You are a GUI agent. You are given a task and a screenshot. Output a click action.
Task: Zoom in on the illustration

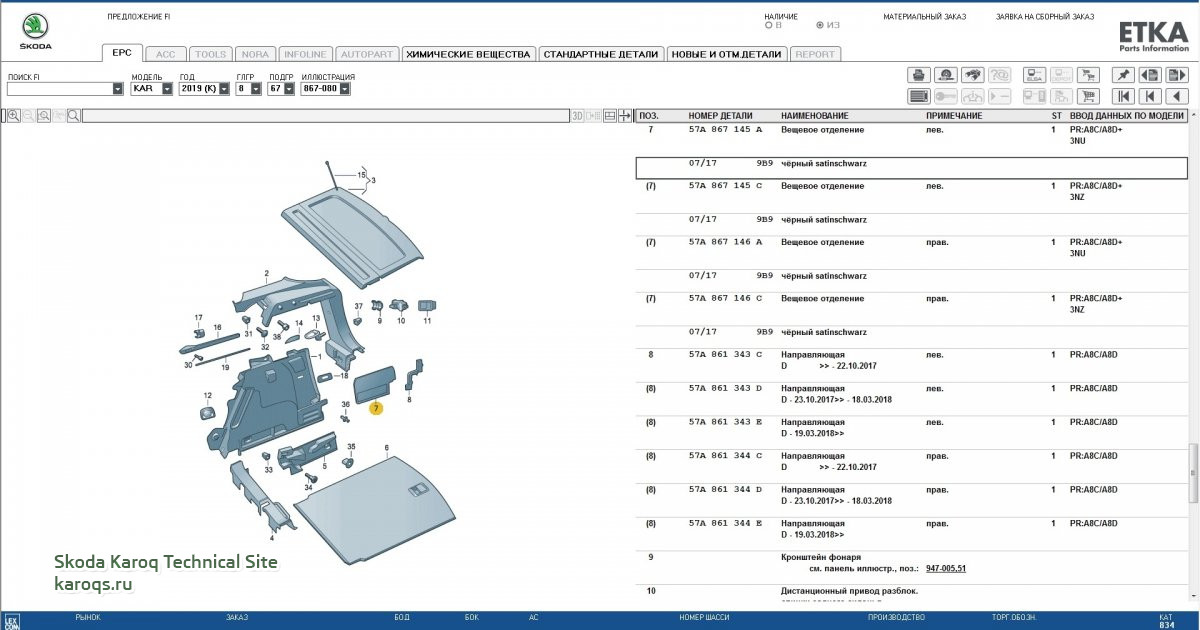tap(14, 116)
